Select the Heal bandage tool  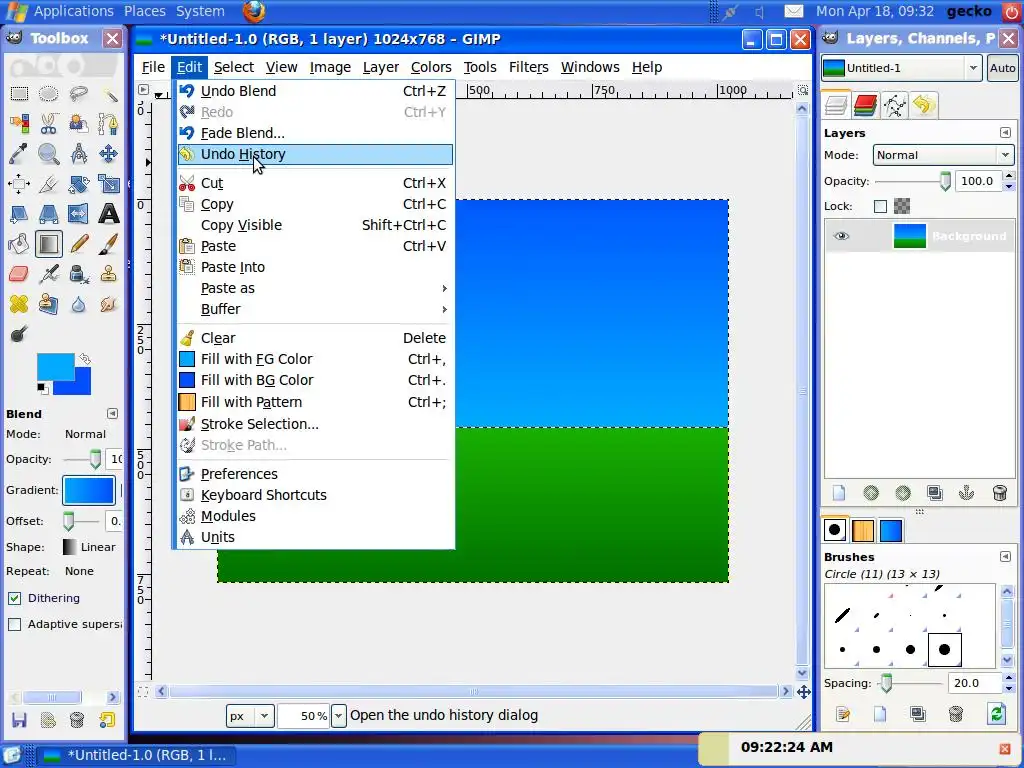(19, 304)
